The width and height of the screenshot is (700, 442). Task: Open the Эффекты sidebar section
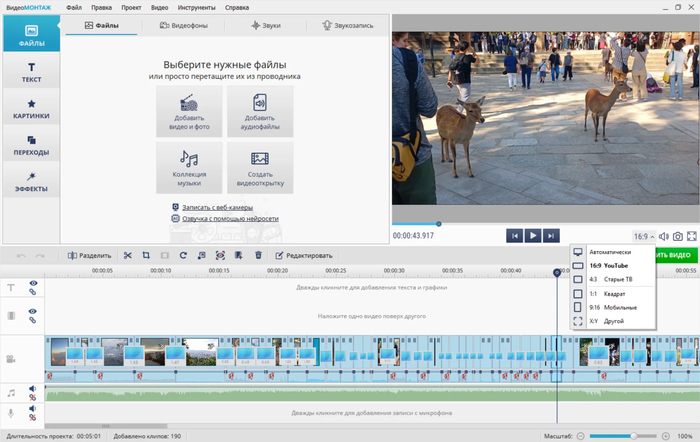(30, 180)
